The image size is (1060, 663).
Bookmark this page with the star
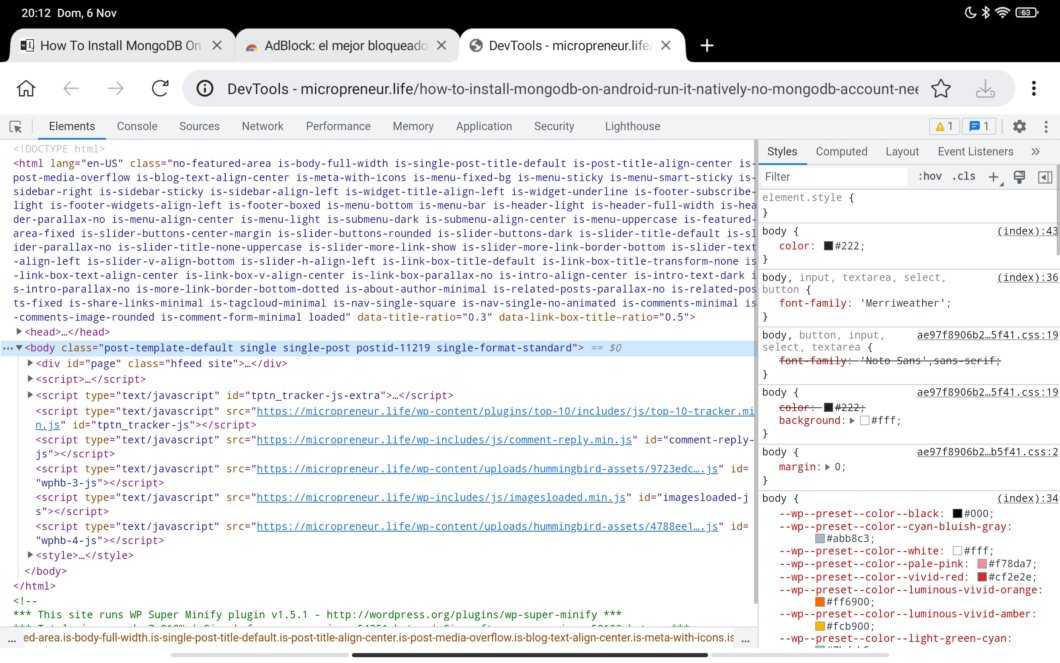(940, 88)
